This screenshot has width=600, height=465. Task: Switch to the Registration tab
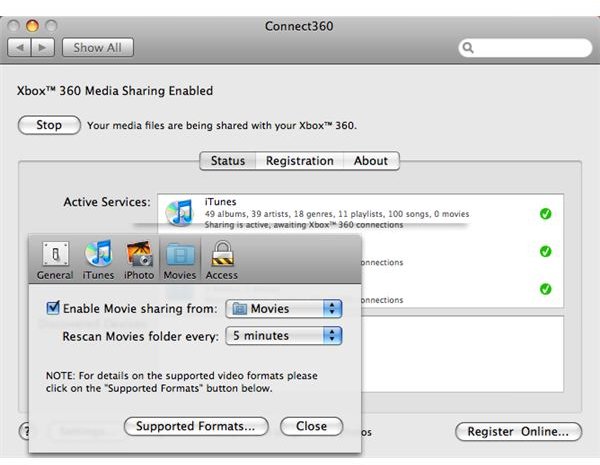(x=300, y=161)
